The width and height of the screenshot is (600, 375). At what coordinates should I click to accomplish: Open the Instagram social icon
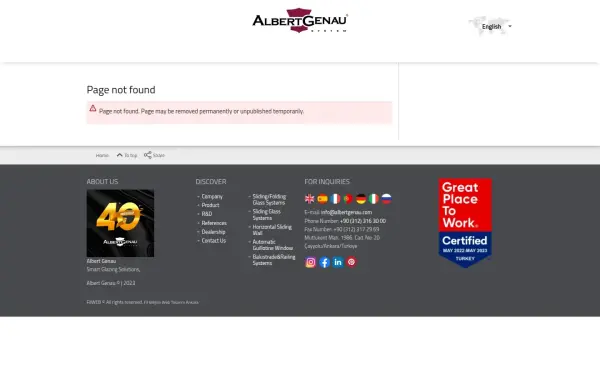(x=311, y=262)
